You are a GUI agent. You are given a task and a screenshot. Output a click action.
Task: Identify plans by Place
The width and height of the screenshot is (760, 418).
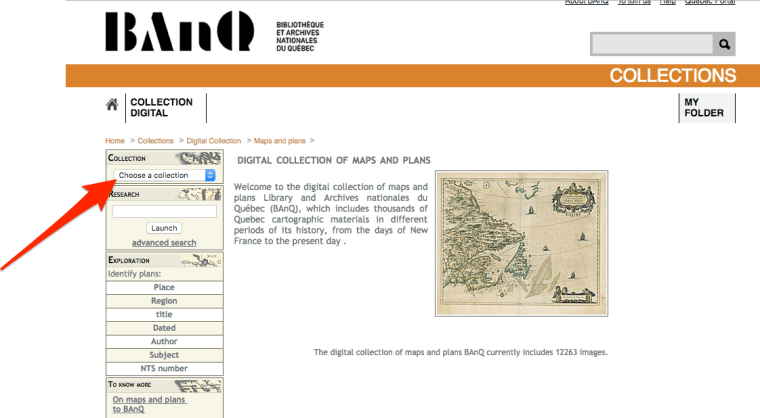(164, 288)
